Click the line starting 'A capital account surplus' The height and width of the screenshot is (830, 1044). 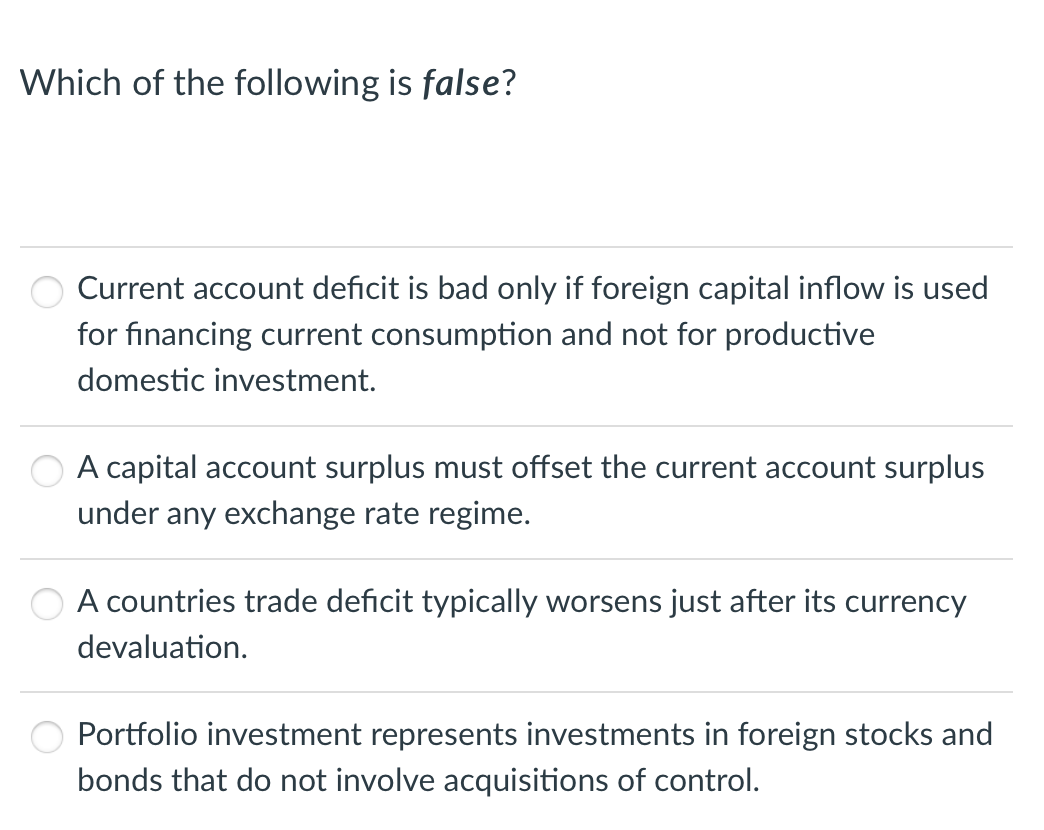530,467
